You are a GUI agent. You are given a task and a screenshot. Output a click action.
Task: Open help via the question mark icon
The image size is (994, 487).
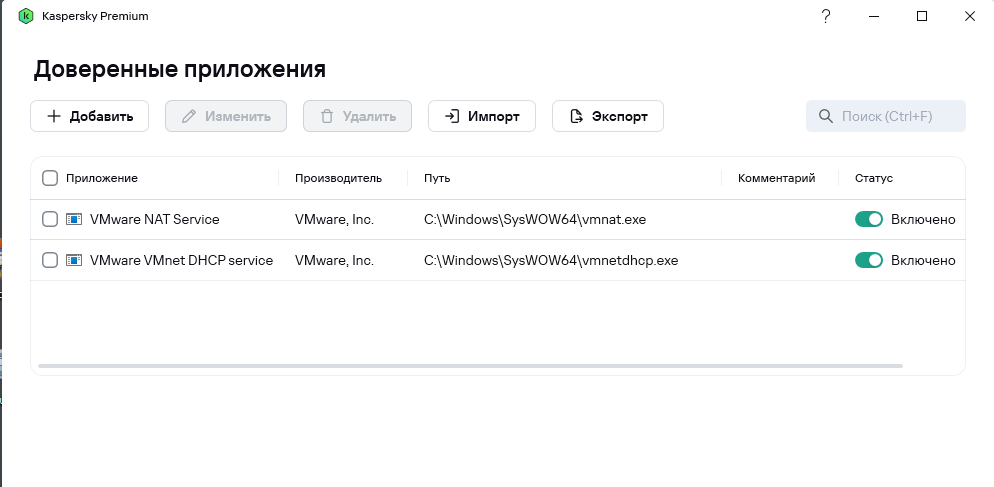825,16
